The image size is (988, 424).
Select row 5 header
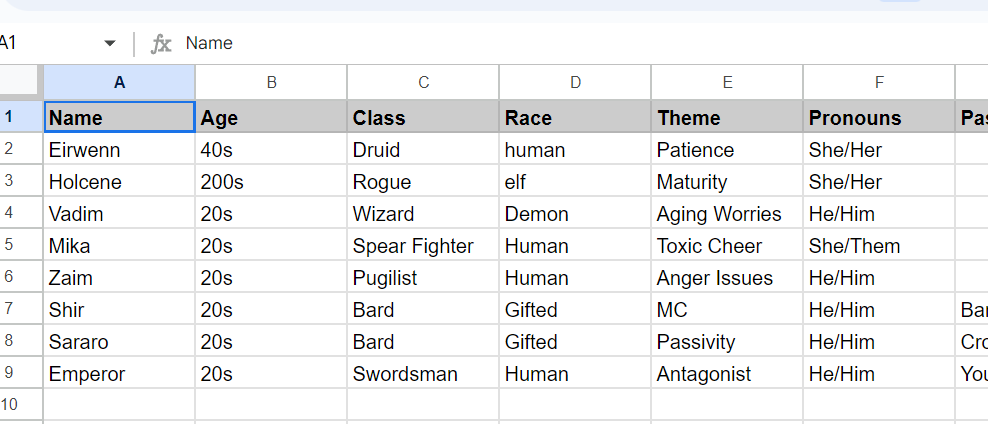(10, 245)
